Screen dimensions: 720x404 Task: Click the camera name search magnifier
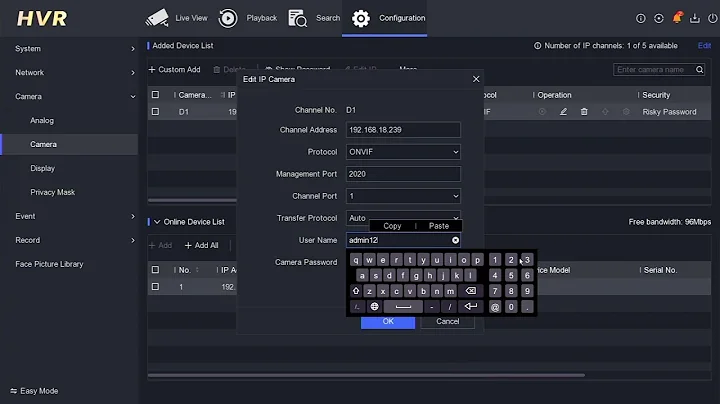click(x=699, y=69)
